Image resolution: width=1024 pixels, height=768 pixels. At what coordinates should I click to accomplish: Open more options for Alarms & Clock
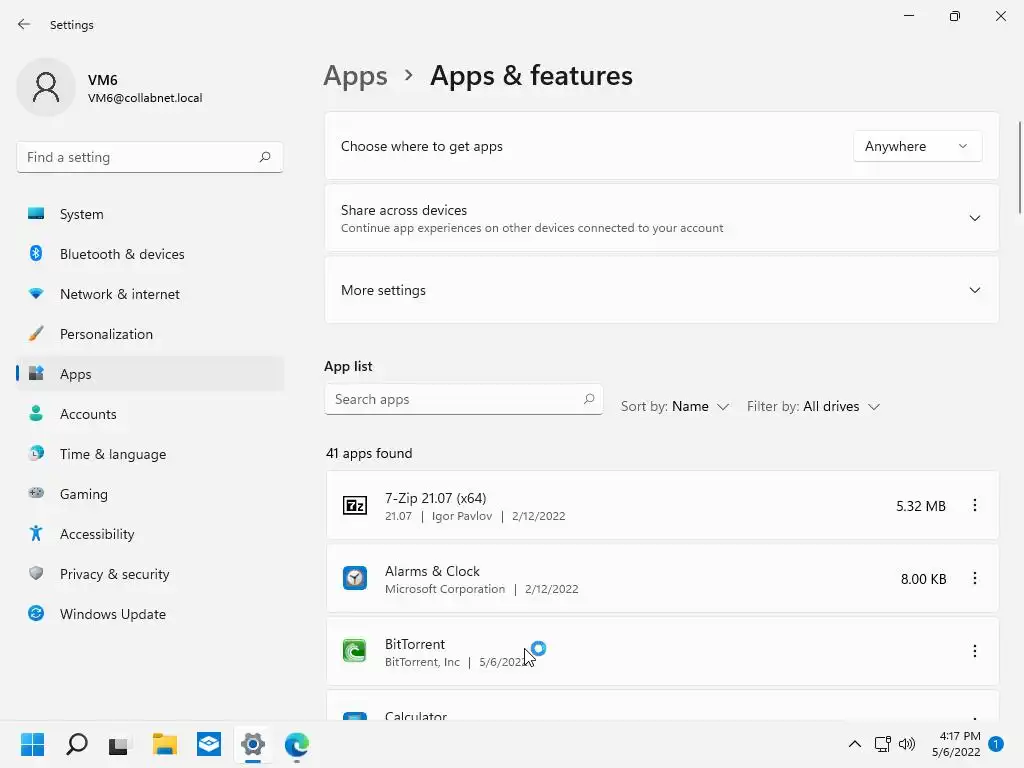(975, 578)
